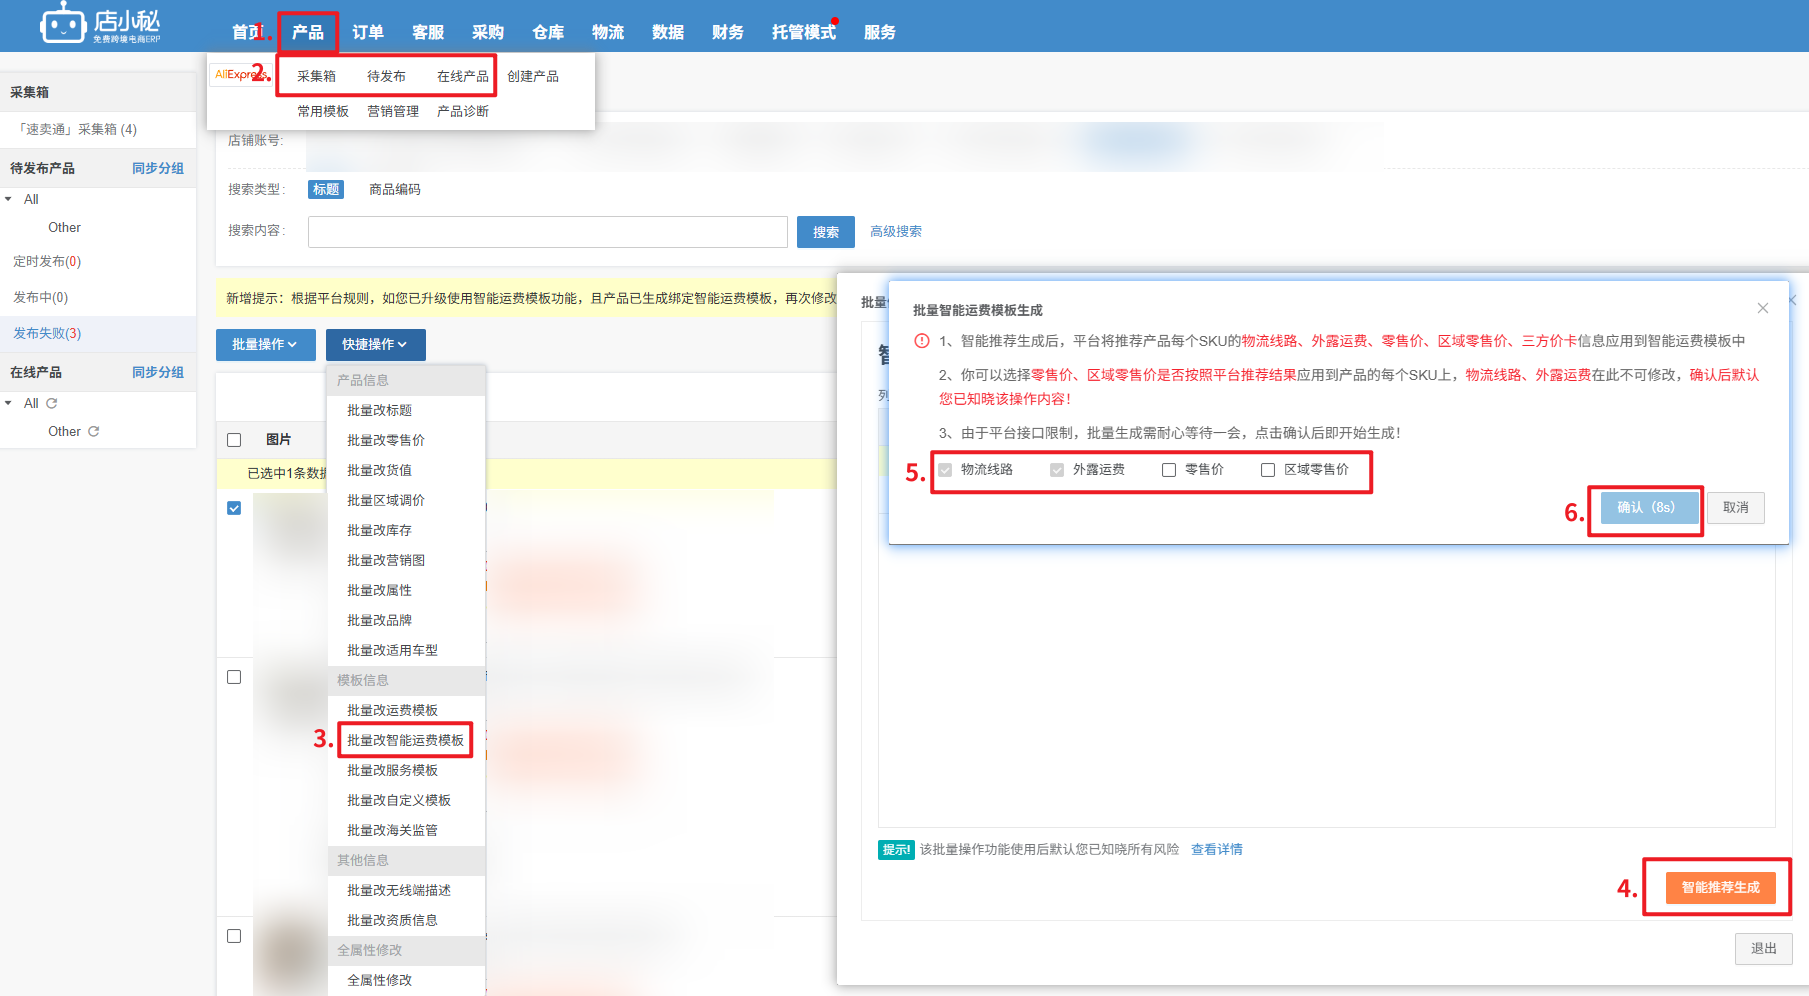Screen dimensions: 1809x996
Task: Tick the 零售价 checkbox
Action: click(x=1168, y=470)
